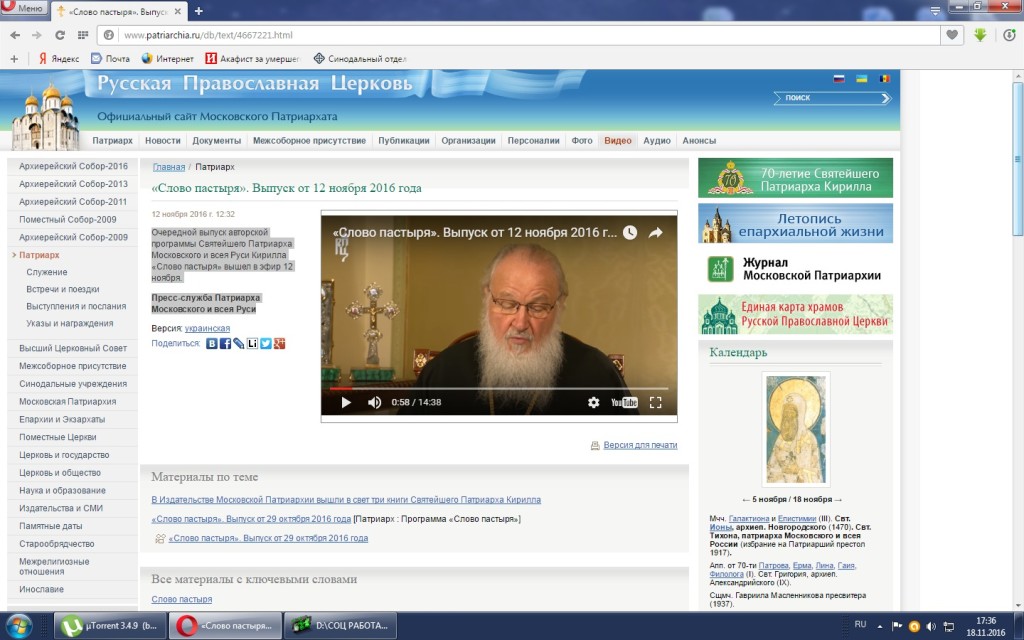Open the Патриарх top menu item

coord(112,140)
